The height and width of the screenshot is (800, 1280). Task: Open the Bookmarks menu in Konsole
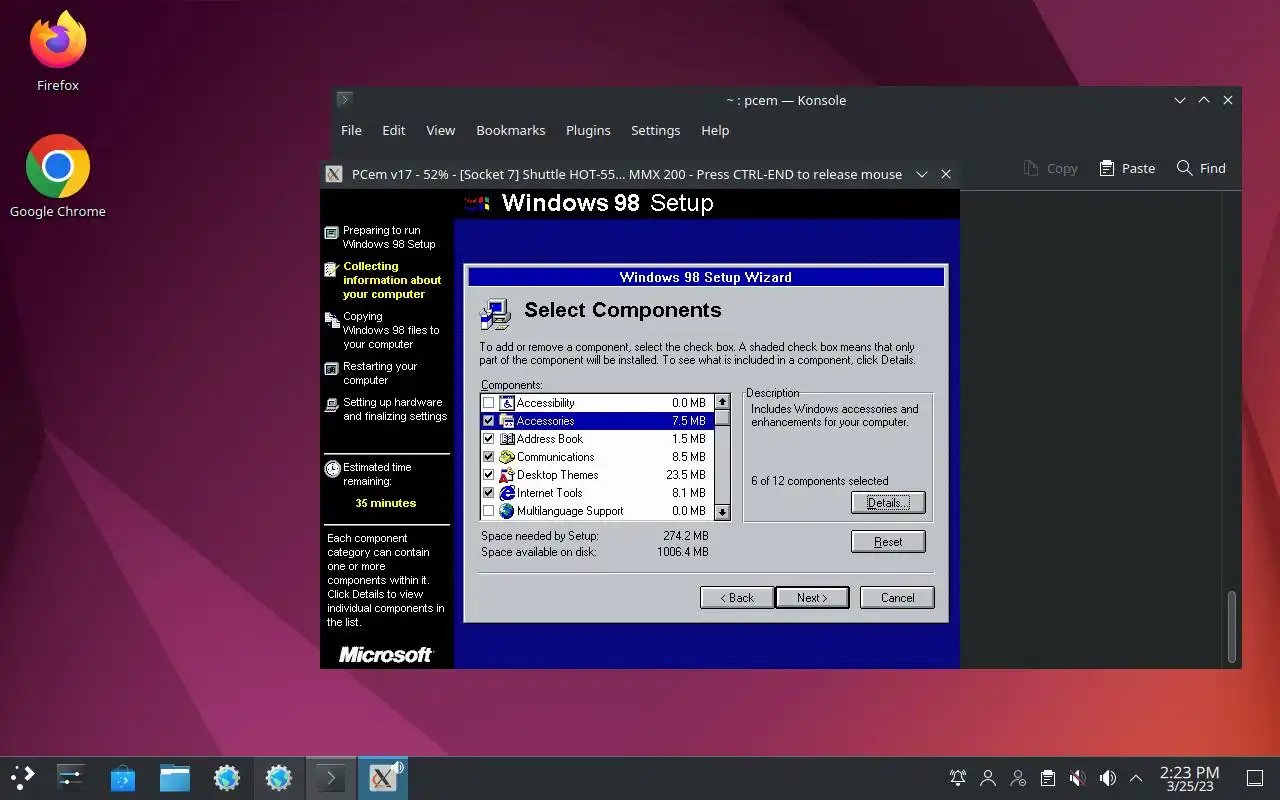click(x=511, y=130)
